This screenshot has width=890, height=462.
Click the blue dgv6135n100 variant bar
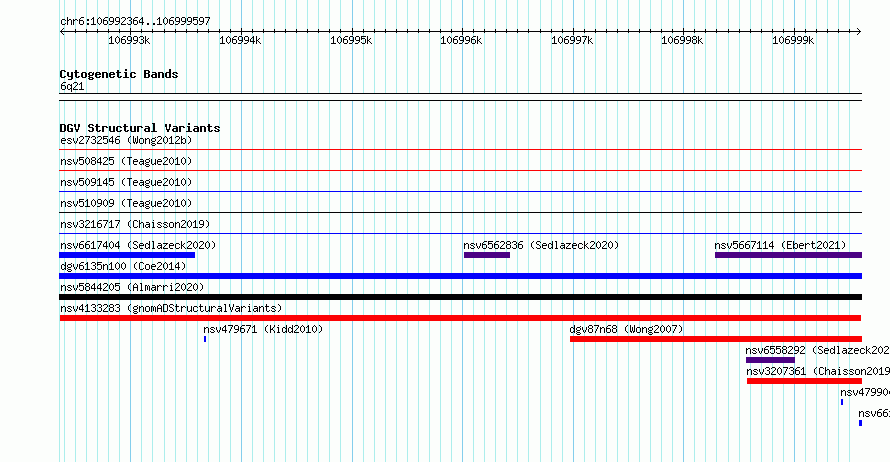[x=460, y=276]
